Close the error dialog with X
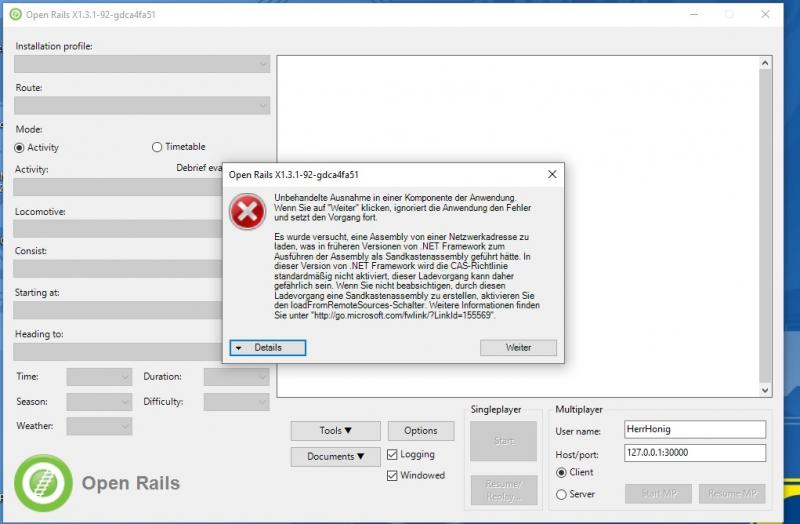800x524 pixels. (x=552, y=174)
